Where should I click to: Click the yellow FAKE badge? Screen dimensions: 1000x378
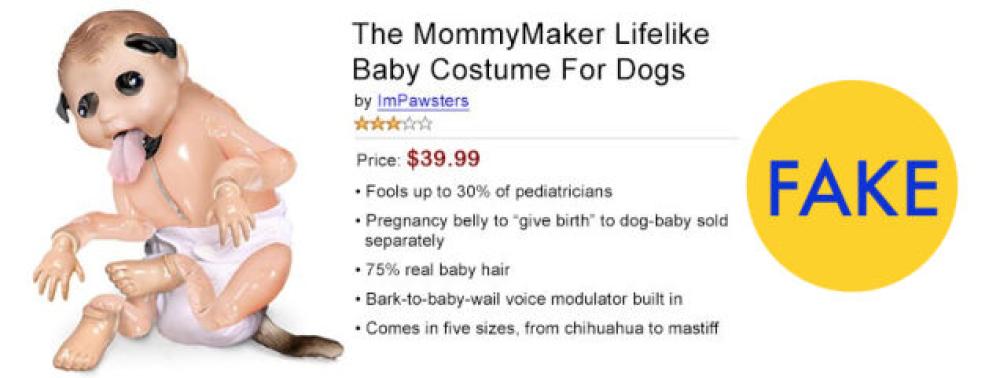coord(852,185)
